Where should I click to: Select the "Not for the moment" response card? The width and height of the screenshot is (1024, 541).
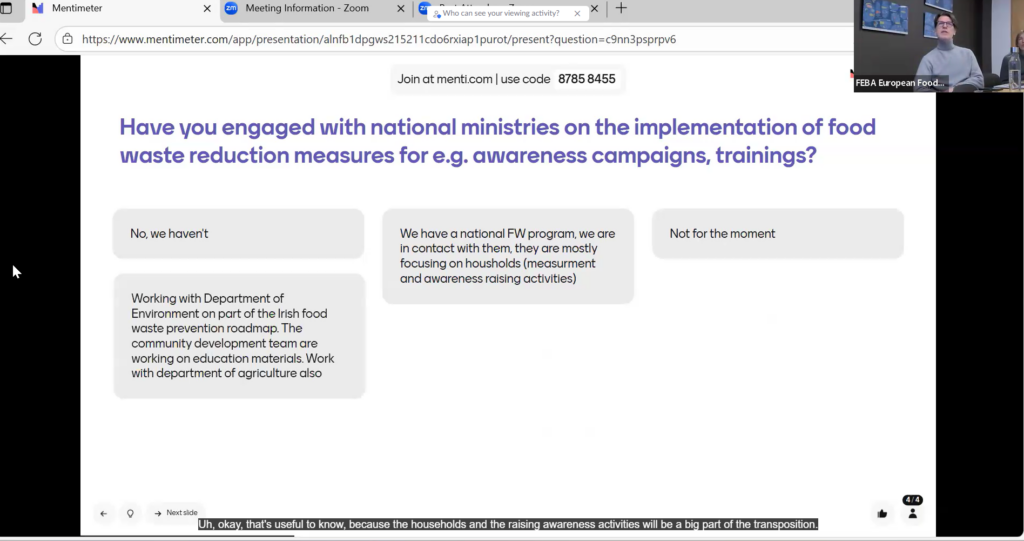point(777,234)
